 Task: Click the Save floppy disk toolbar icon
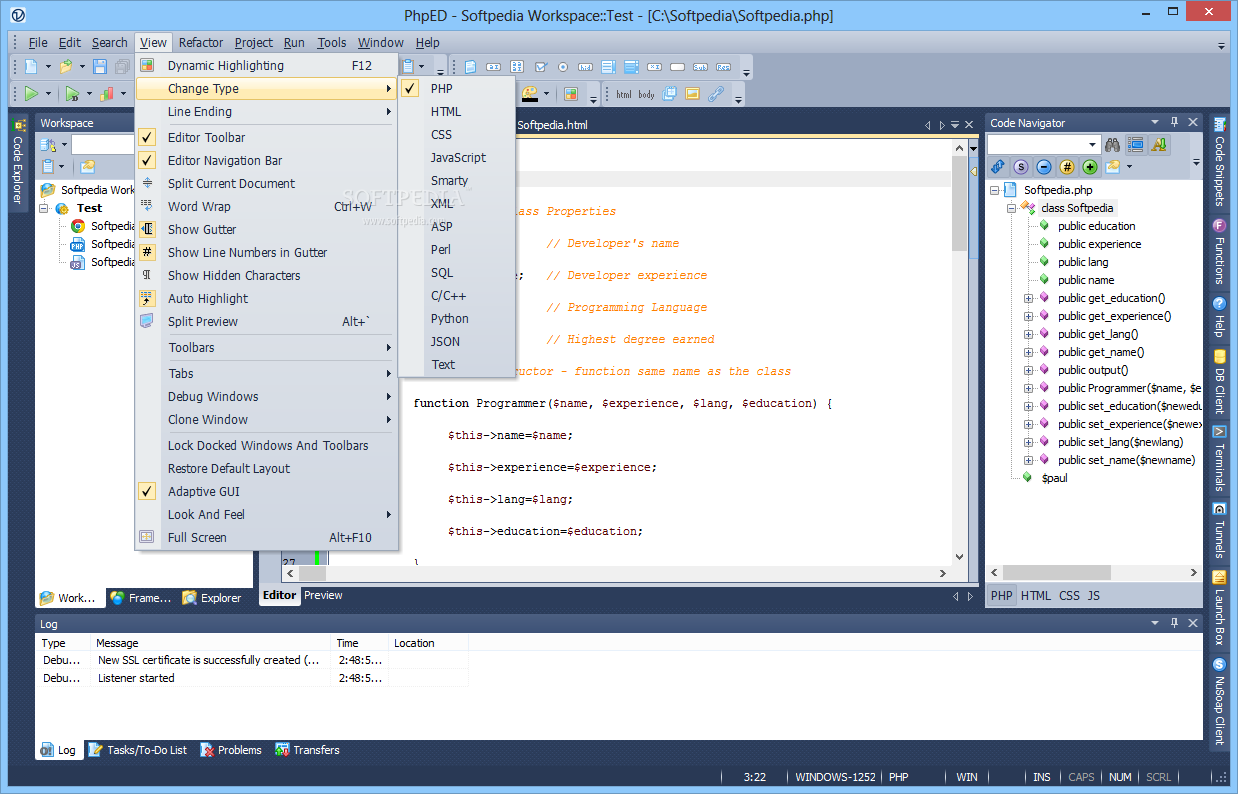[100, 67]
